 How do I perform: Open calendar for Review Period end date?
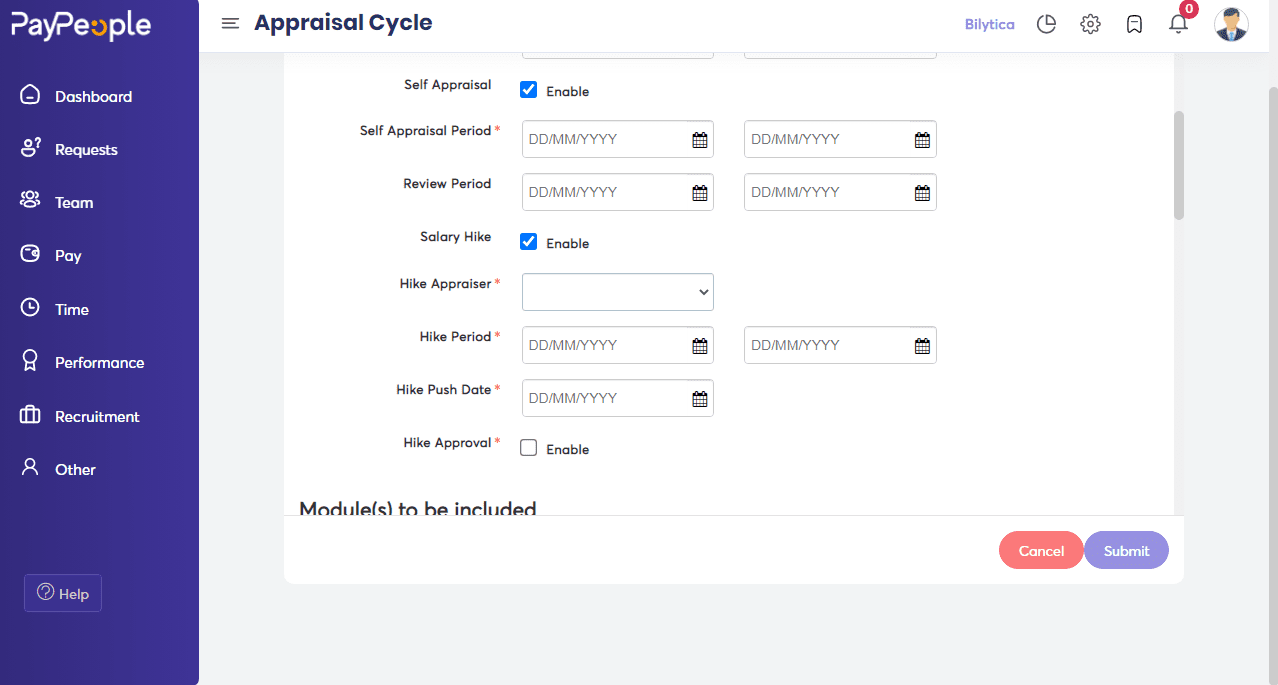coord(922,193)
